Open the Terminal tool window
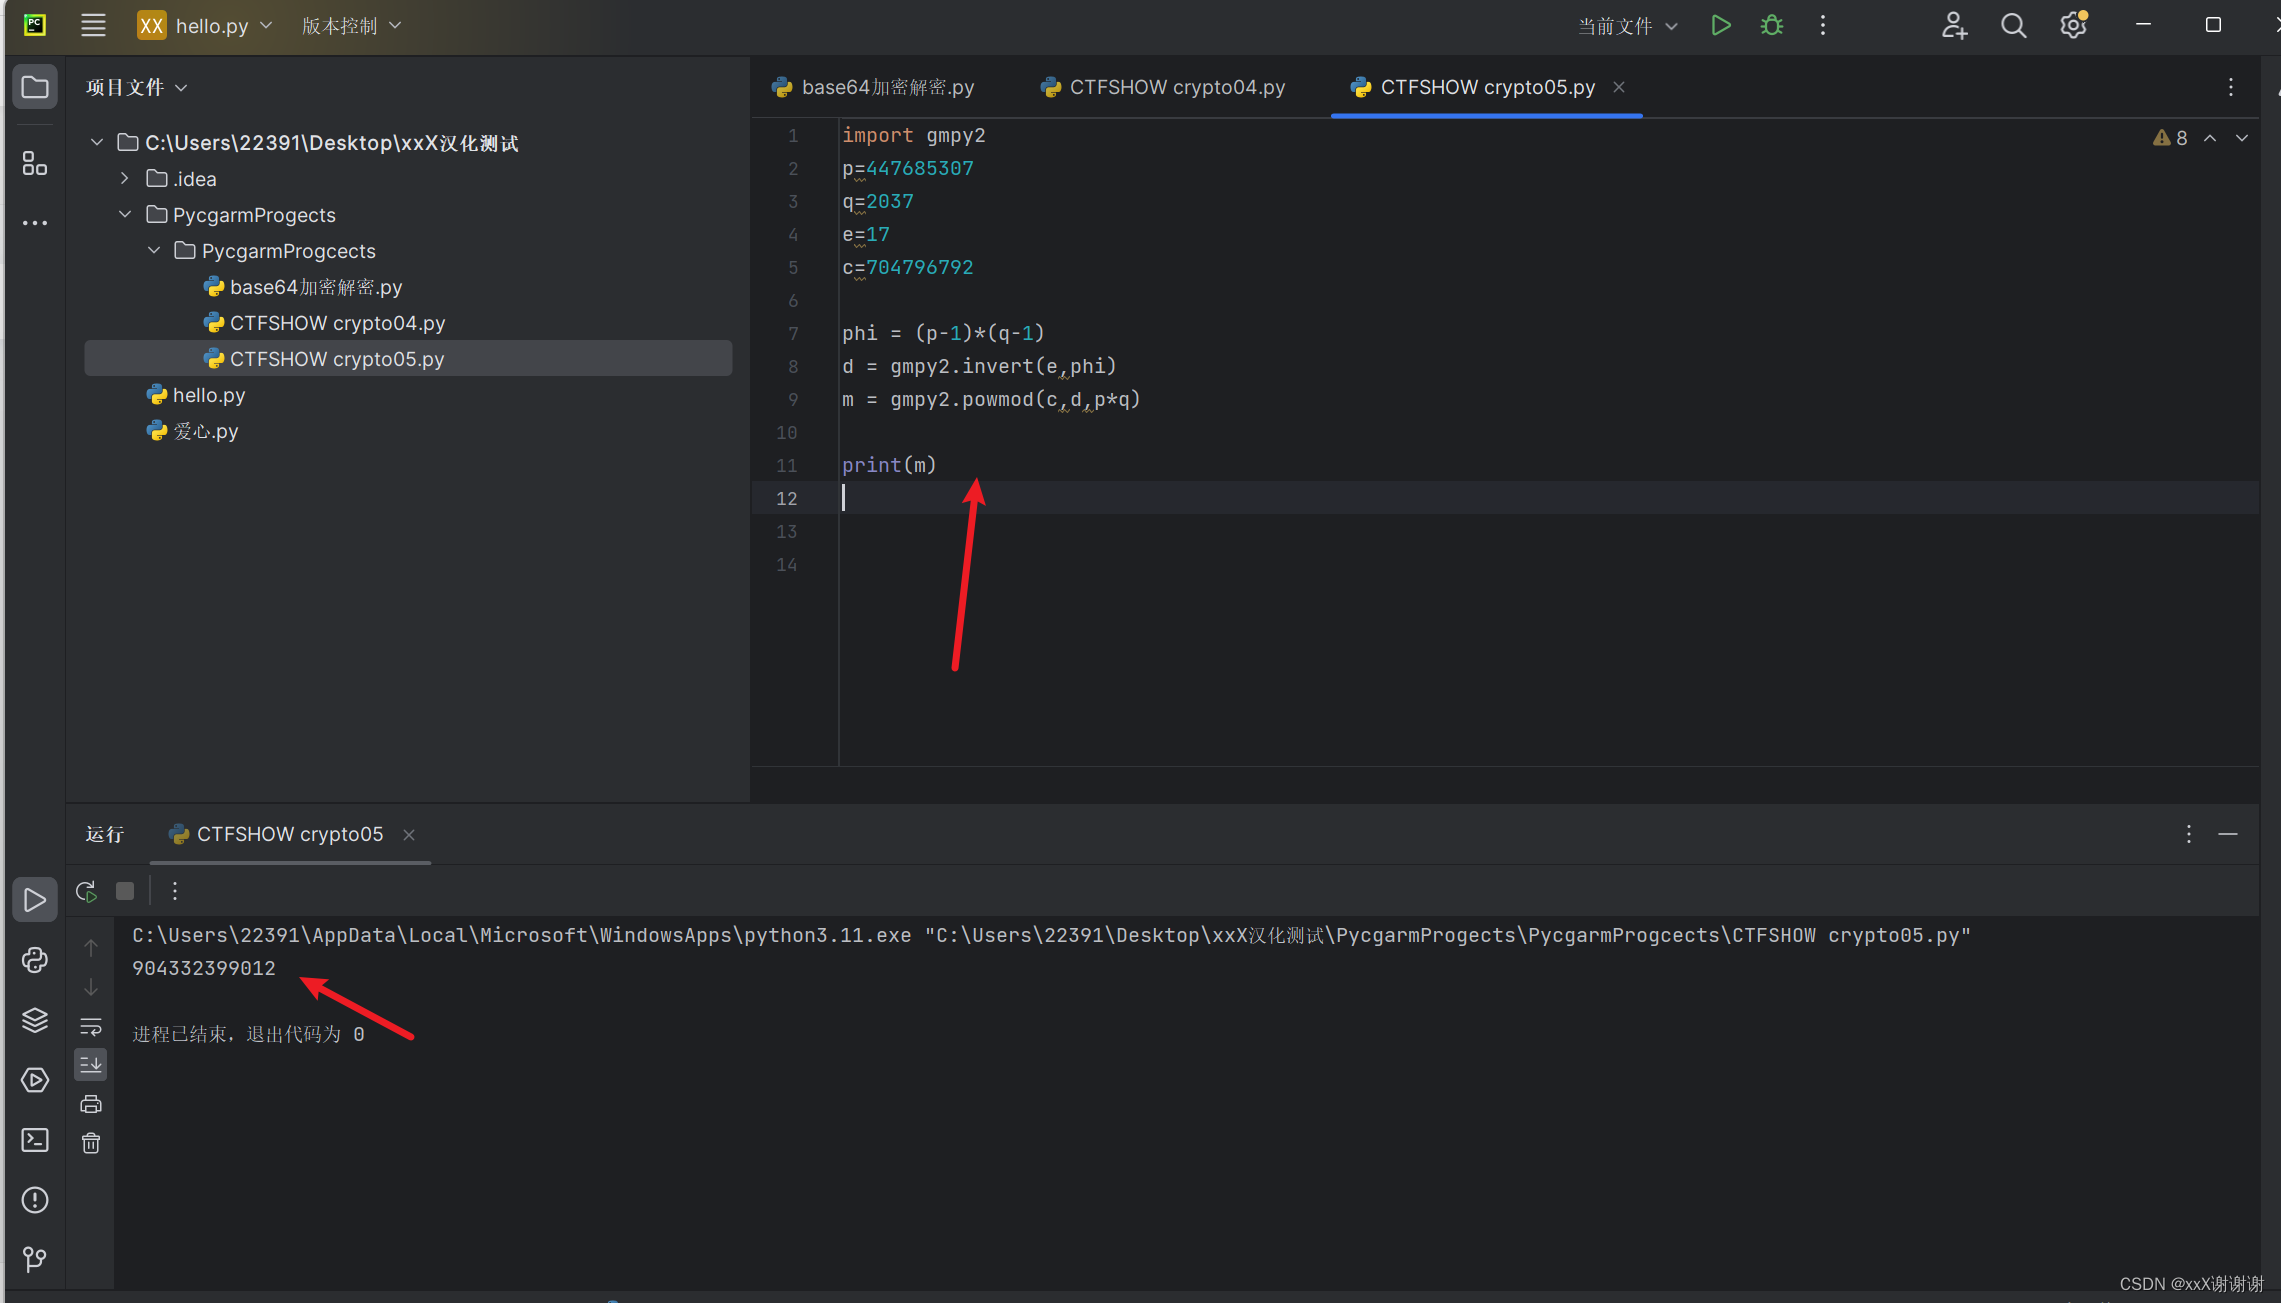The width and height of the screenshot is (2281, 1303). [35, 1140]
